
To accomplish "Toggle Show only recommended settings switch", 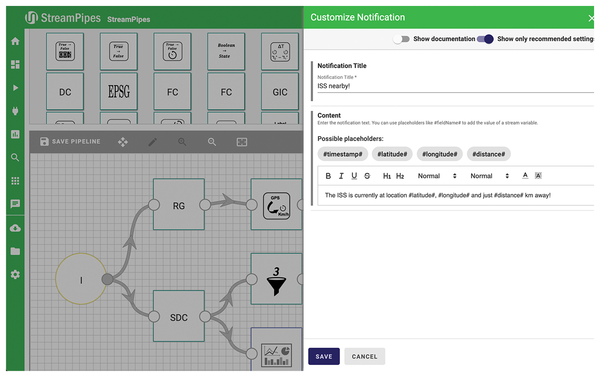I will coord(485,39).
